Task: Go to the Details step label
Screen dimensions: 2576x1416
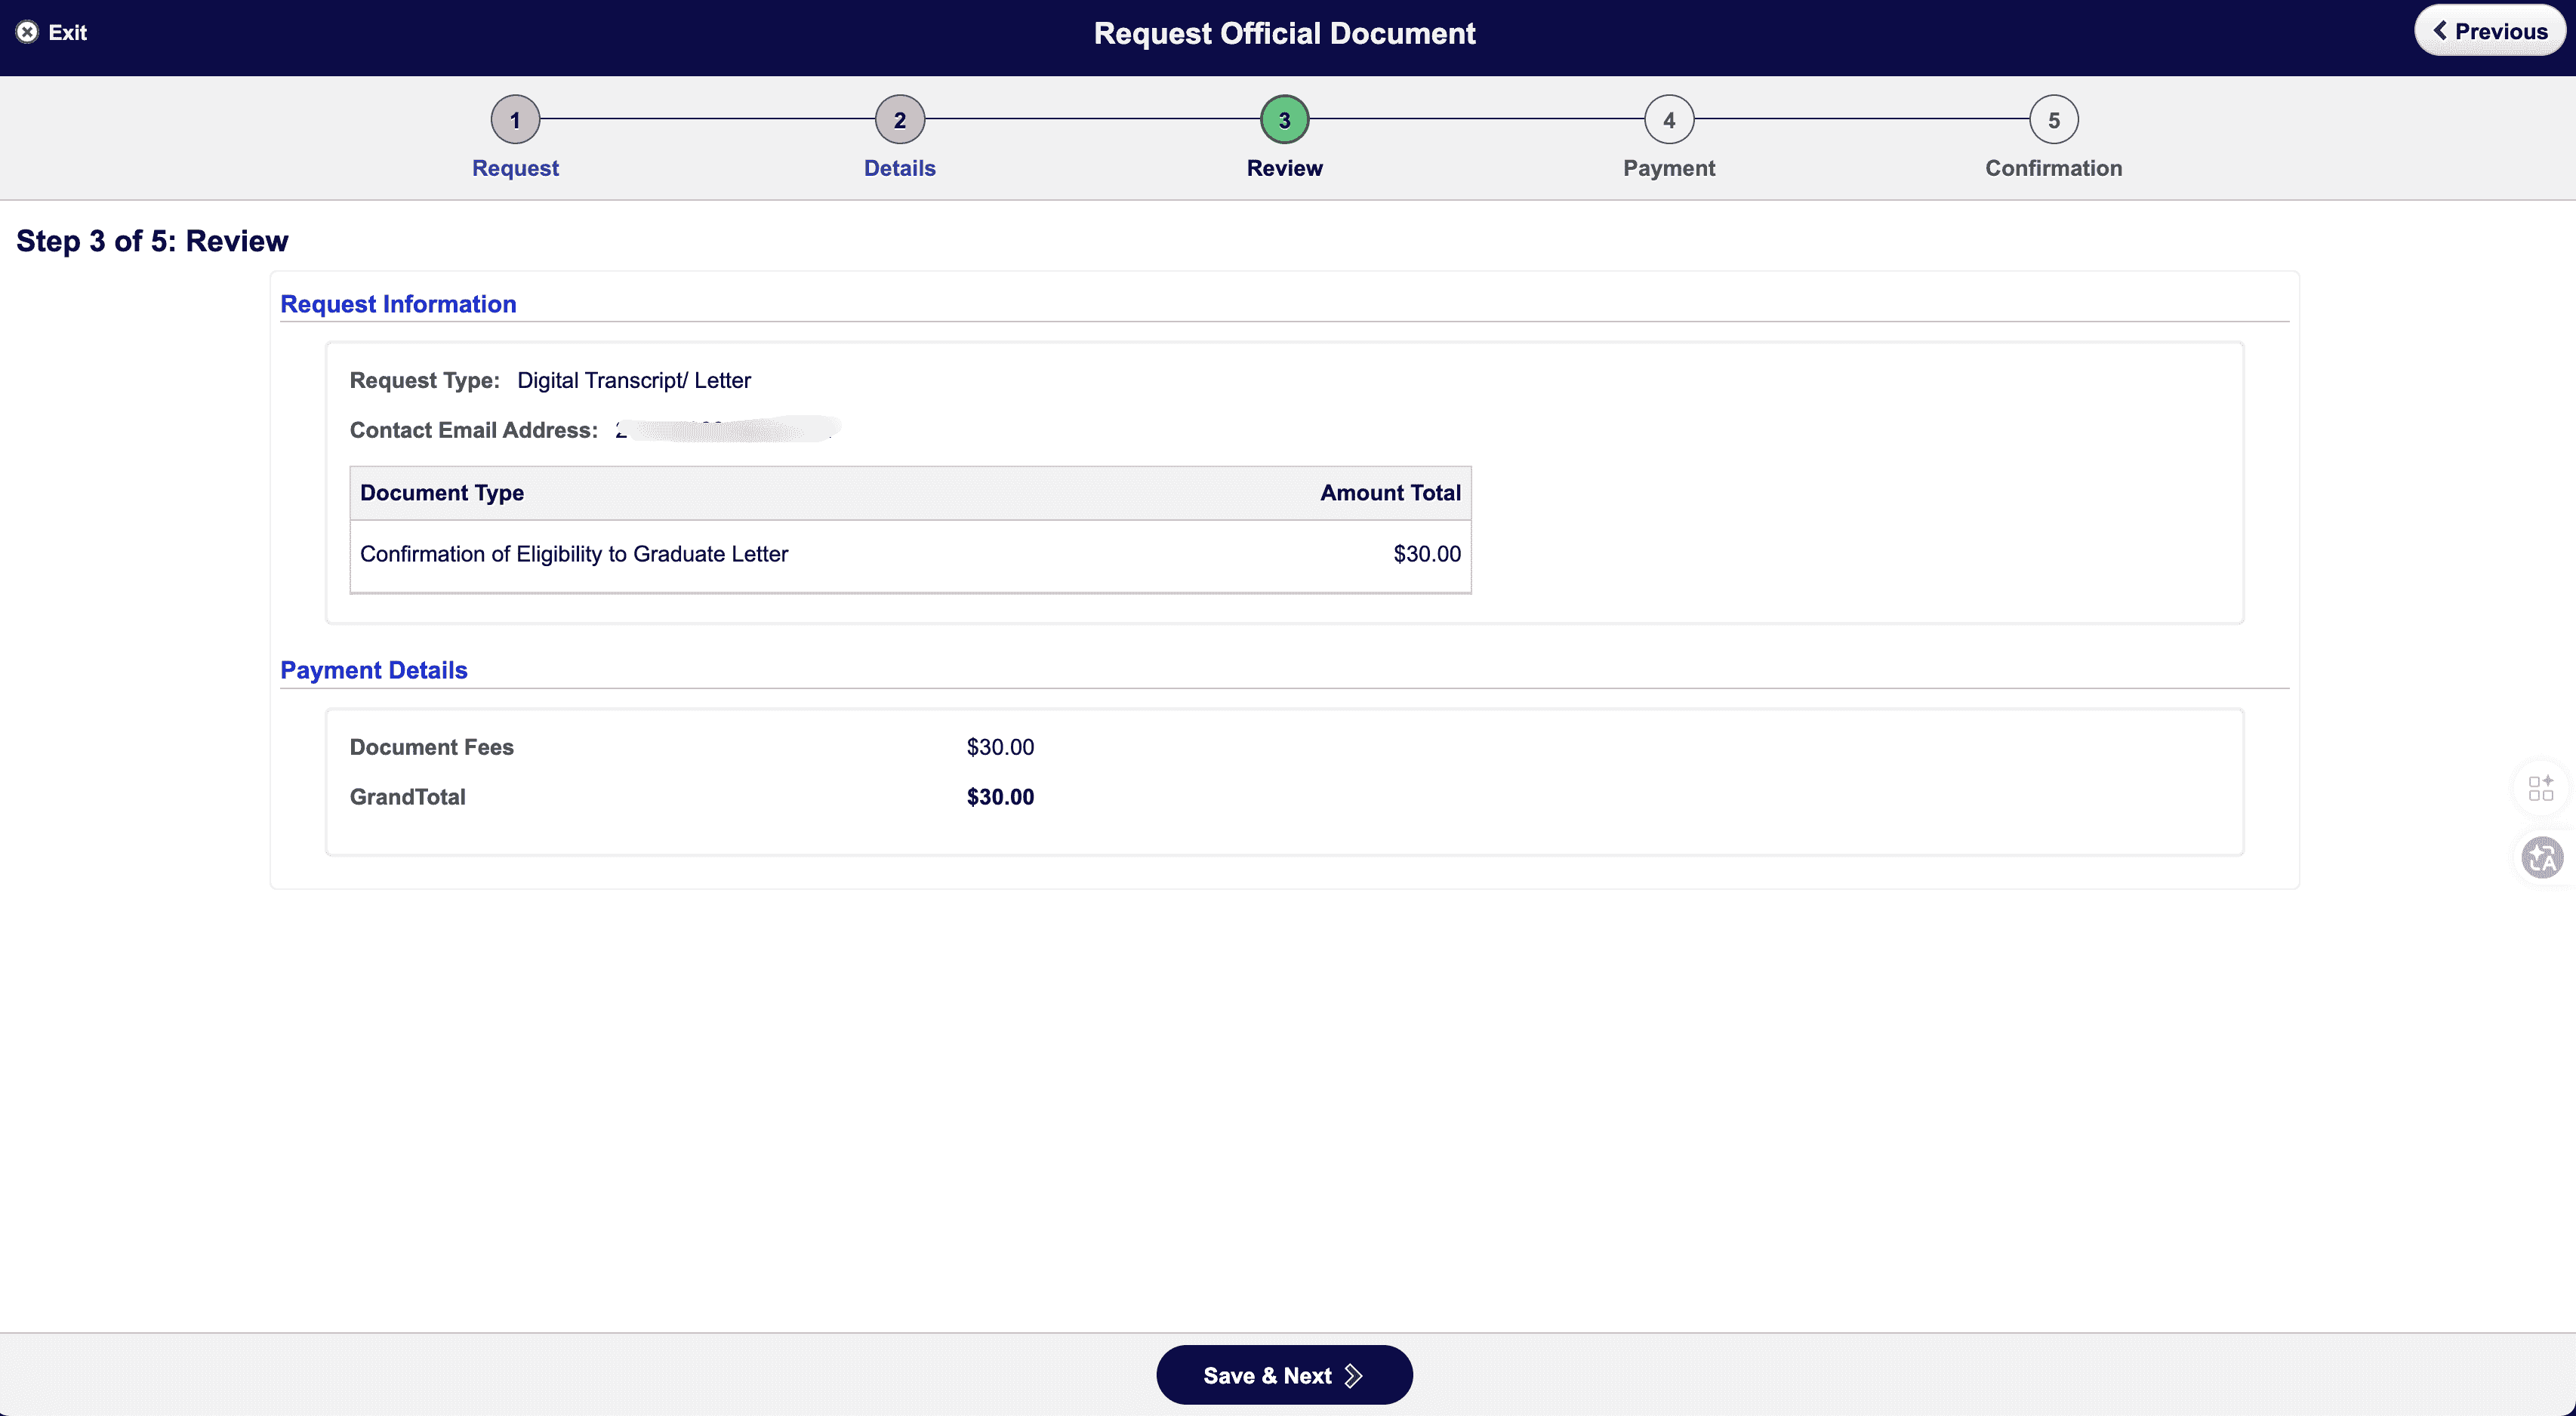Action: [x=899, y=168]
